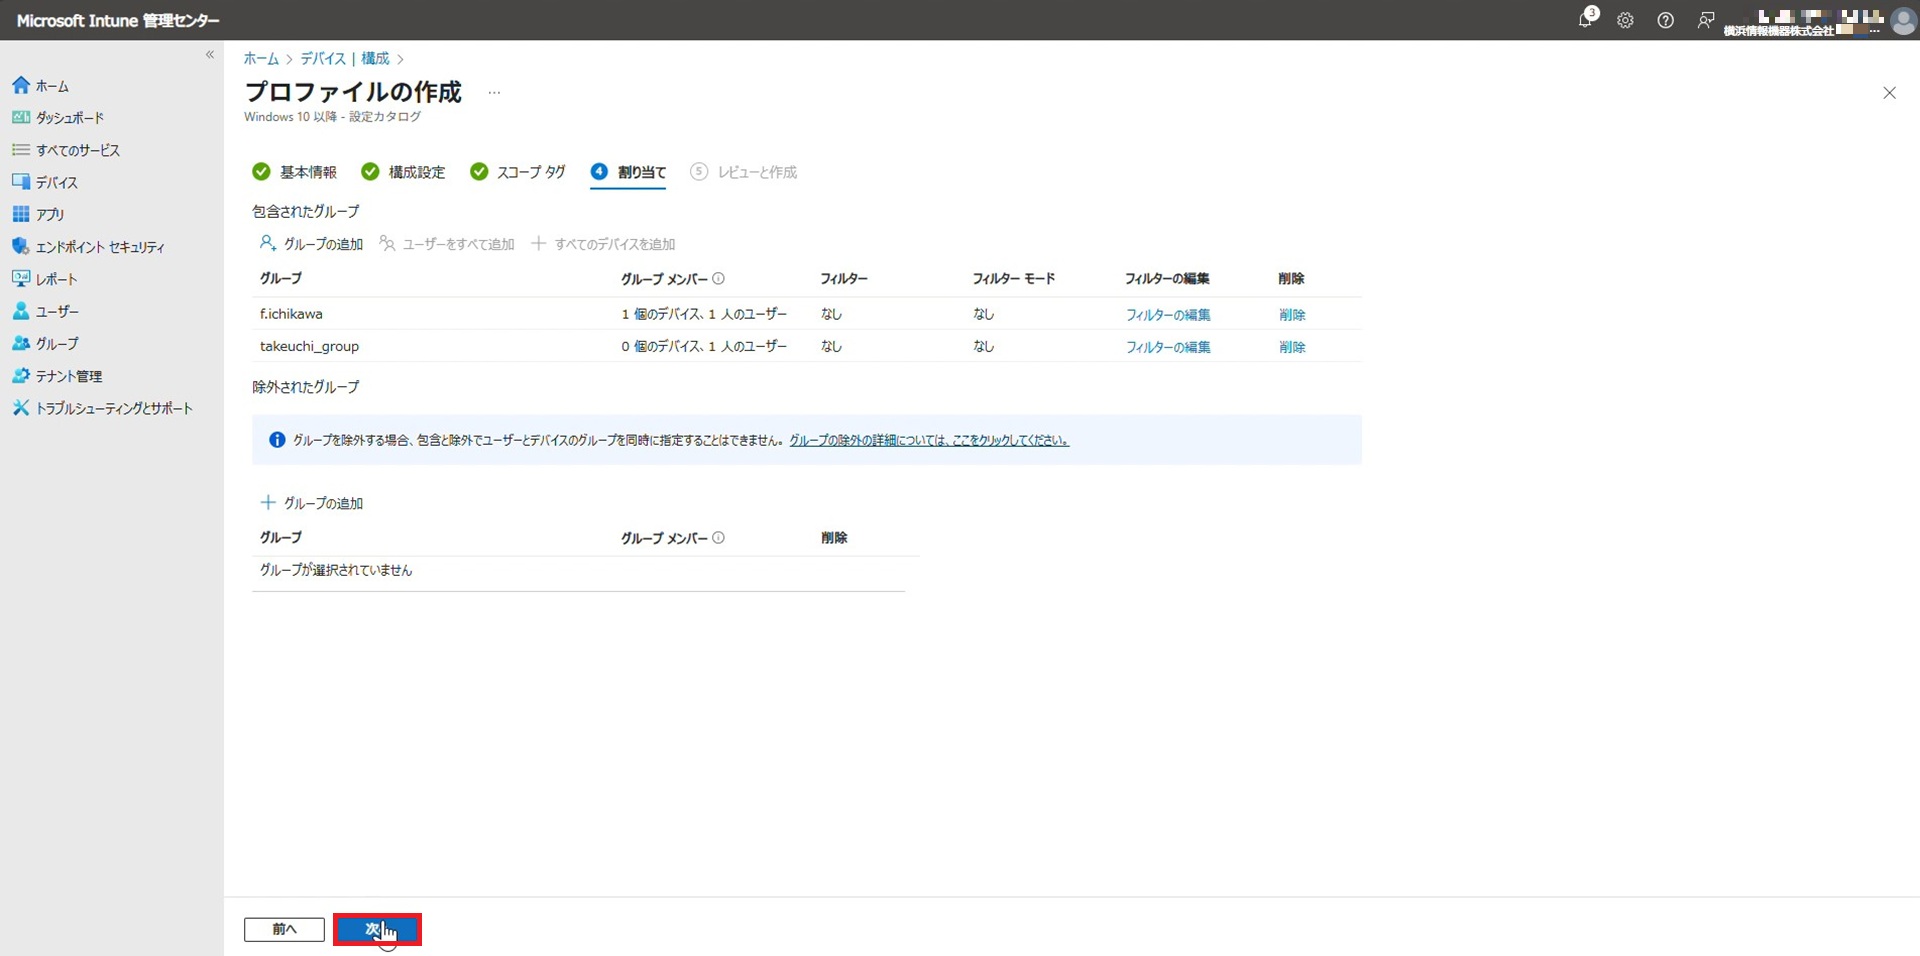This screenshot has height=956, width=1920.
Task: Edit filter for f.ichikawa group
Action: pos(1167,315)
